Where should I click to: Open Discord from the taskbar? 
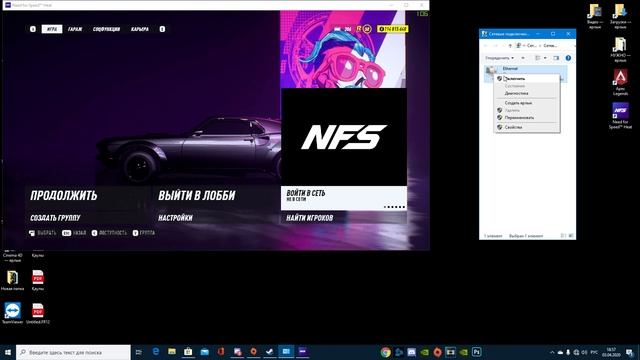point(411,352)
